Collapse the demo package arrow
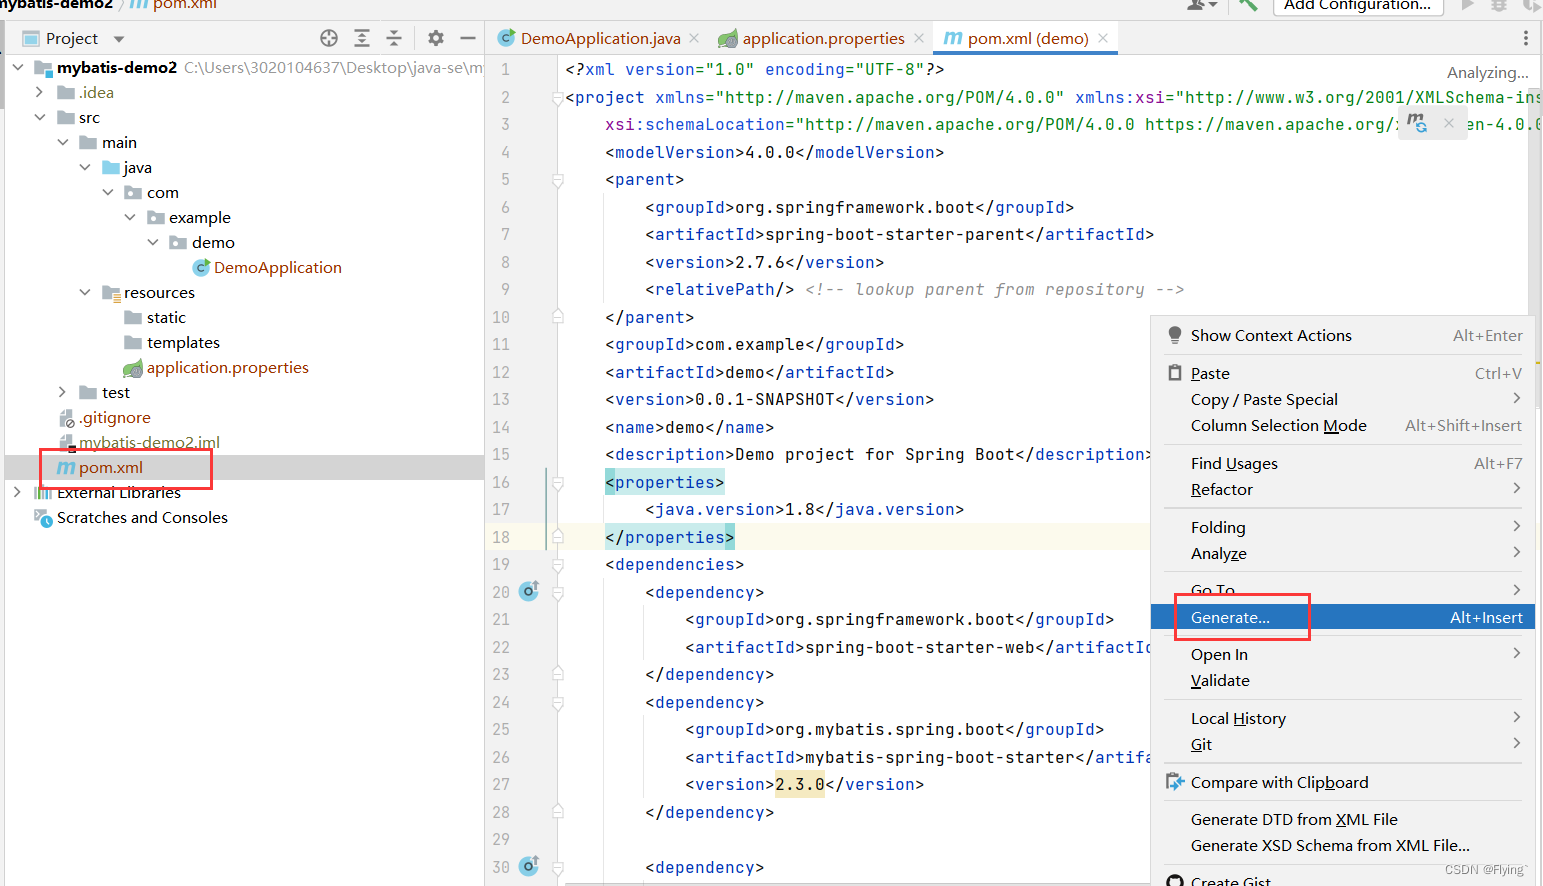1543x886 pixels. click(x=153, y=242)
